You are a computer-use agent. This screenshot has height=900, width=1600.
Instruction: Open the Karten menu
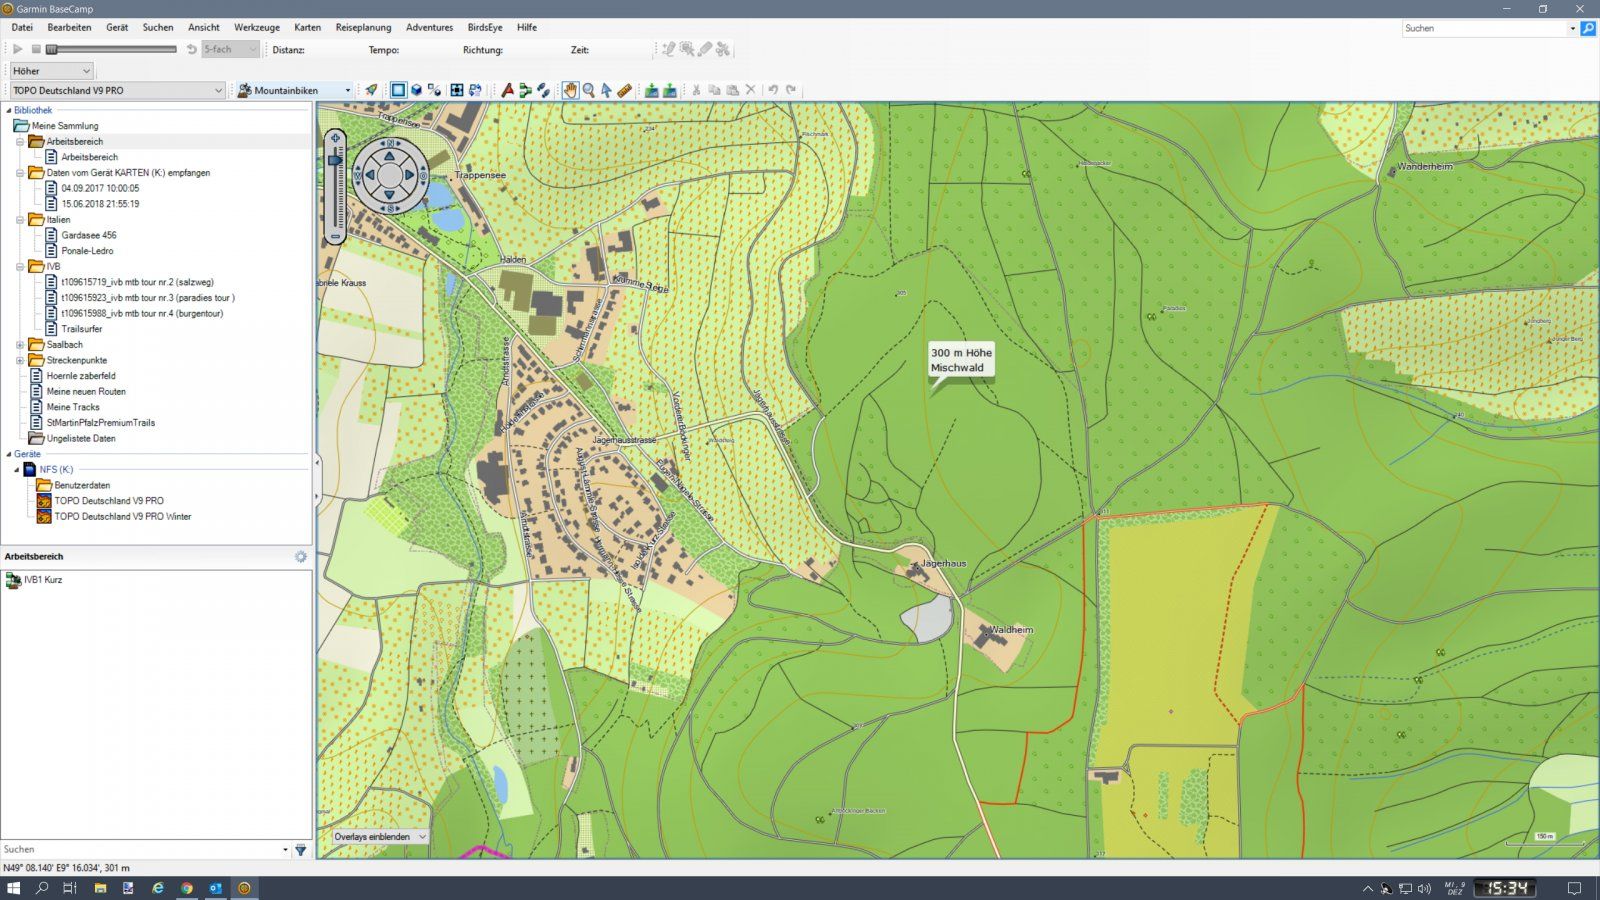tap(307, 27)
